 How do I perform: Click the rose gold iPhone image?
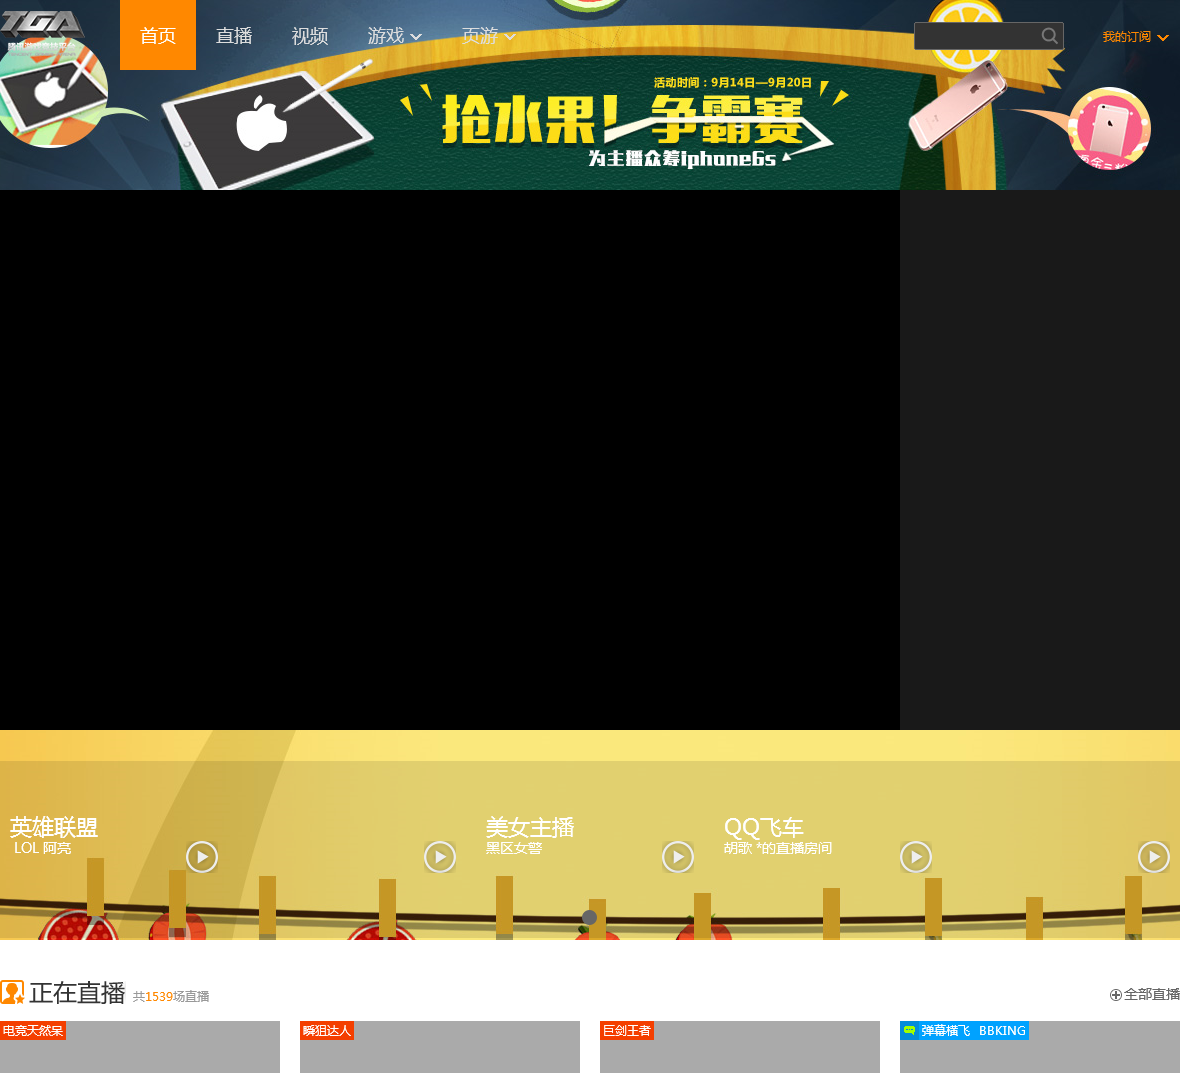click(957, 105)
